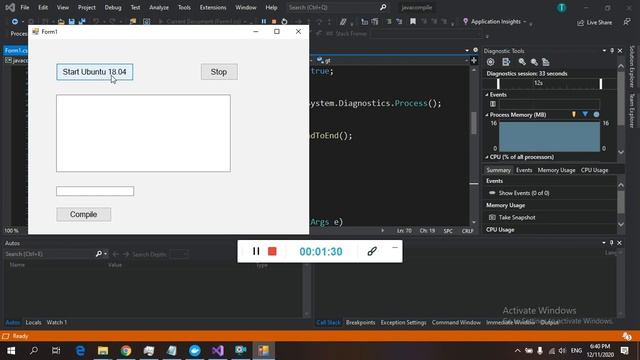The image size is (640, 360).
Task: Focus the large output text box in Form1
Action: coord(143,133)
